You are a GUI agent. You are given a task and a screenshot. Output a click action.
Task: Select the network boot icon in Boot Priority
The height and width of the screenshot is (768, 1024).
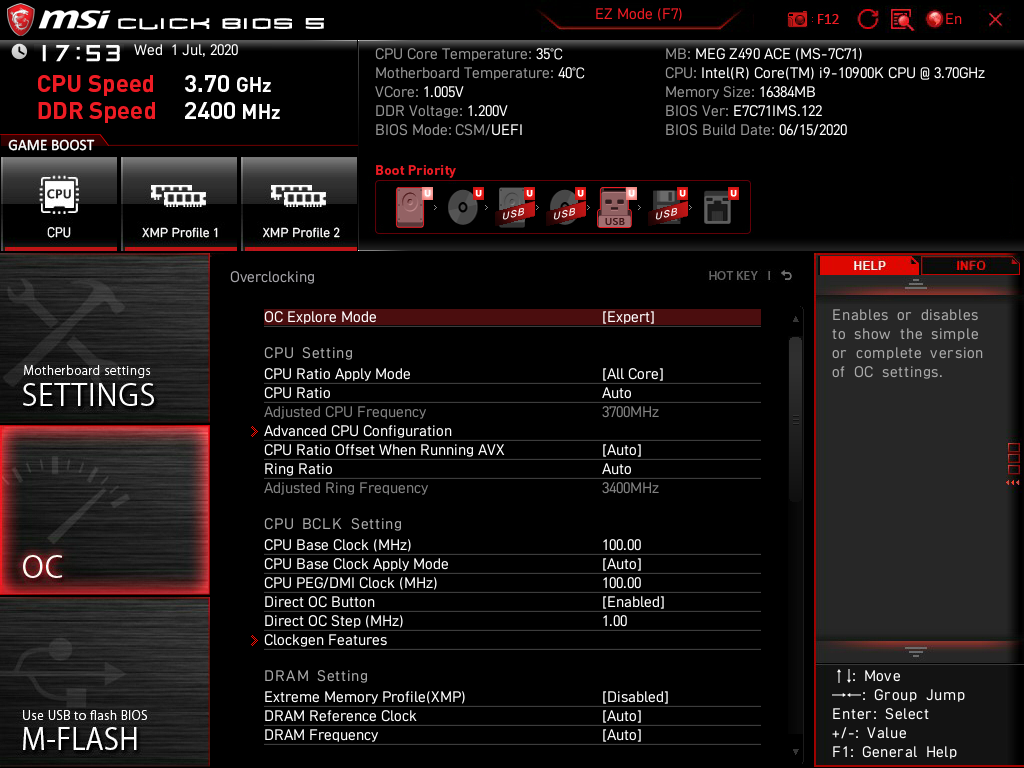[x=716, y=207]
